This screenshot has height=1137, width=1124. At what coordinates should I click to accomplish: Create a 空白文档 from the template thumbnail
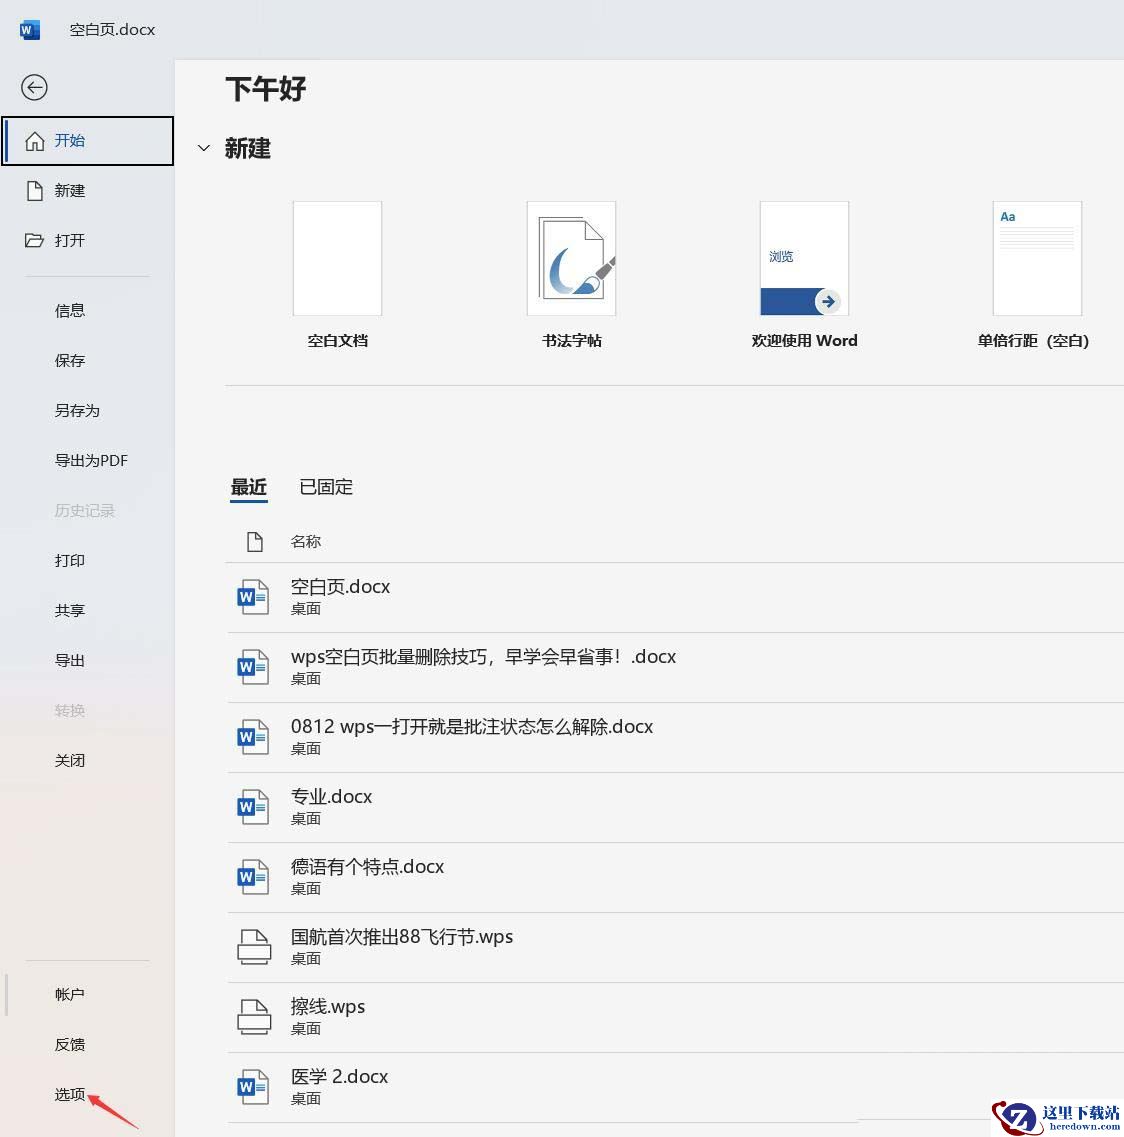tap(337, 258)
